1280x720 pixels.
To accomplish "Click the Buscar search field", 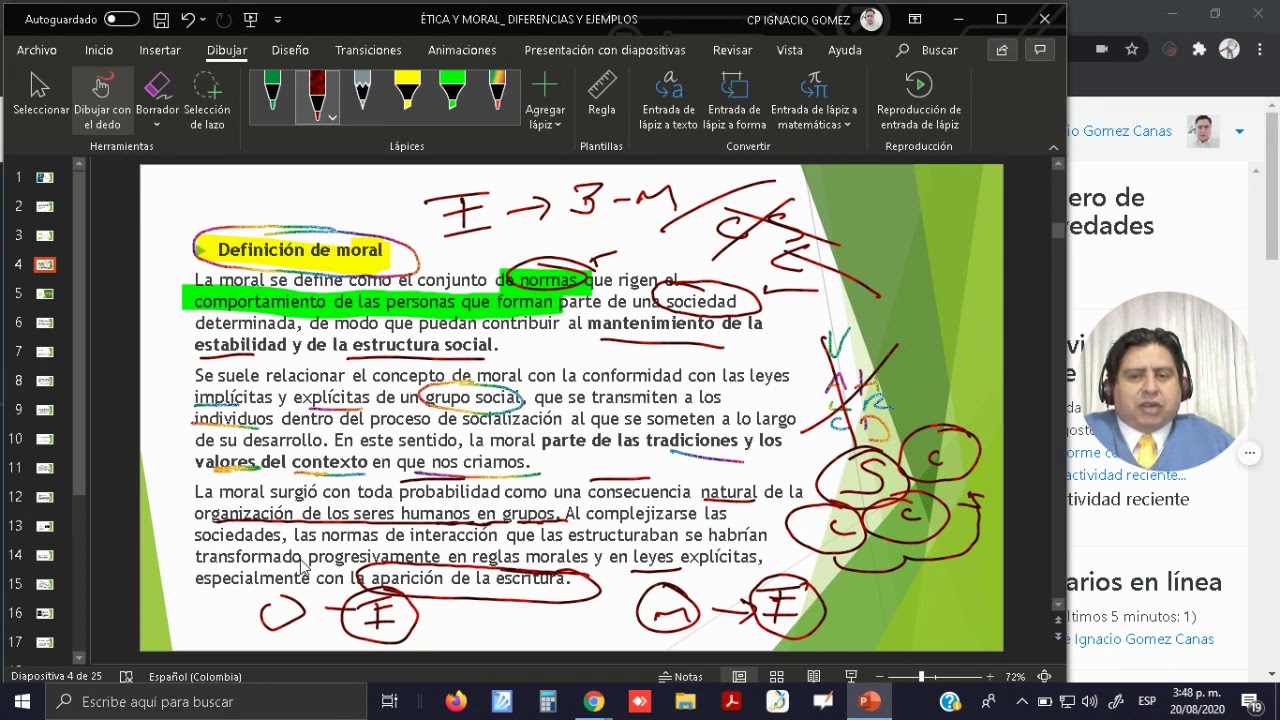I will click(928, 50).
